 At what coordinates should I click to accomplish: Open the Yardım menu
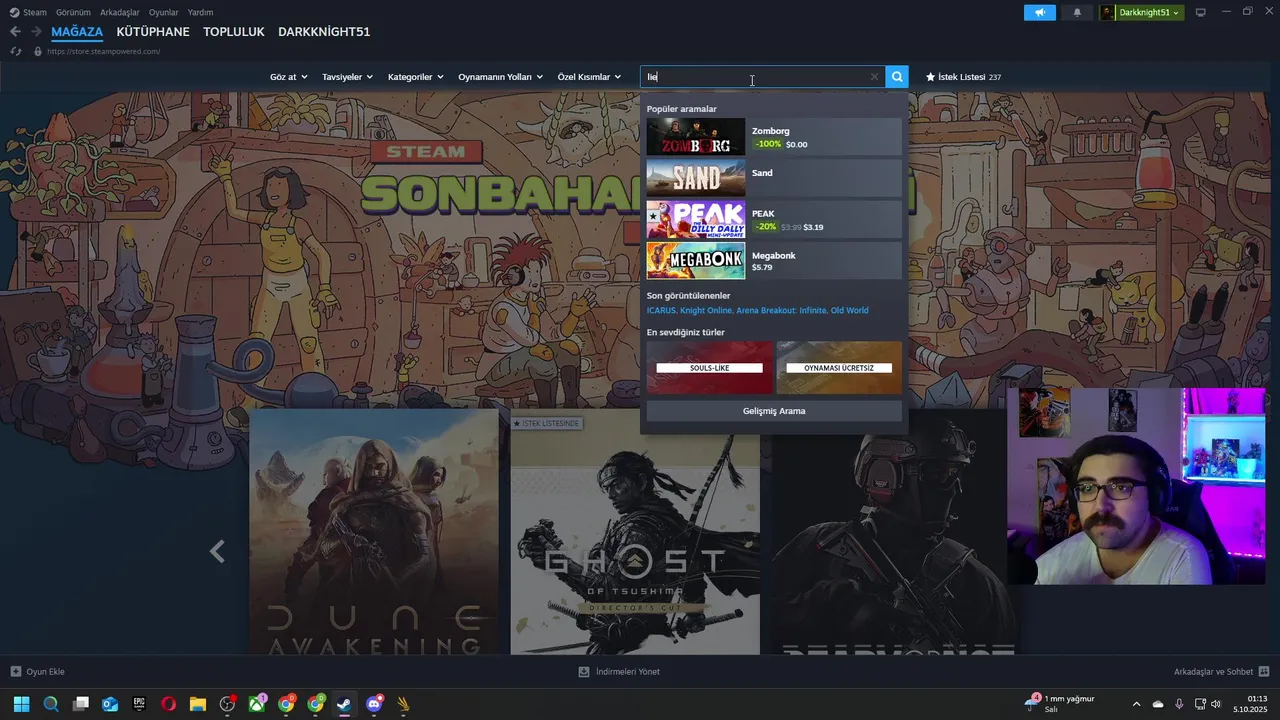coord(200,12)
